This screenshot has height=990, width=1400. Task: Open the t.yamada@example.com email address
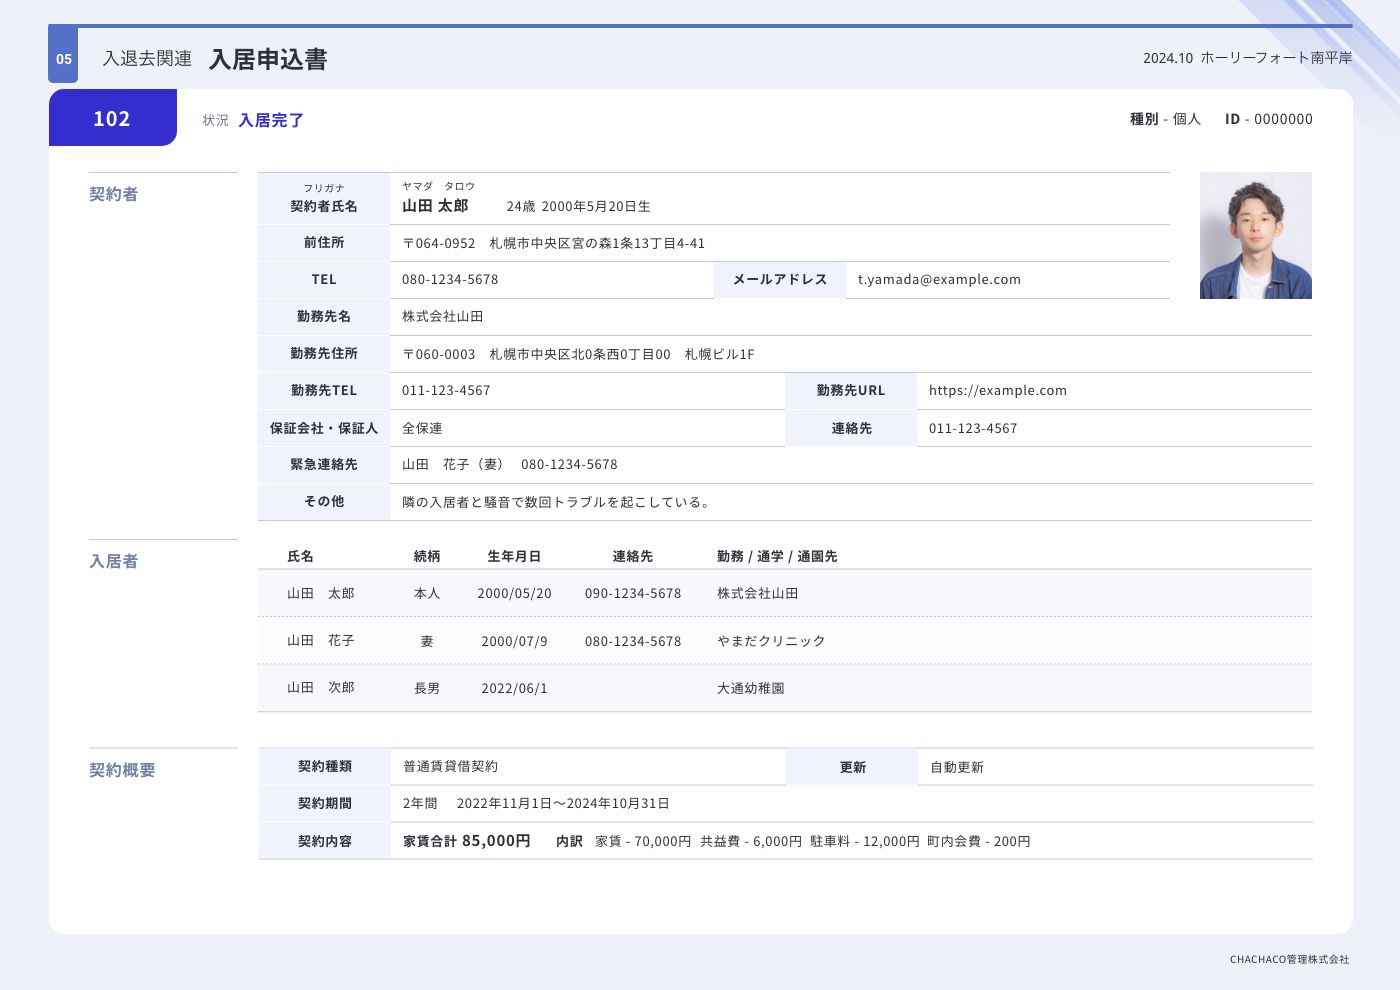click(x=939, y=280)
